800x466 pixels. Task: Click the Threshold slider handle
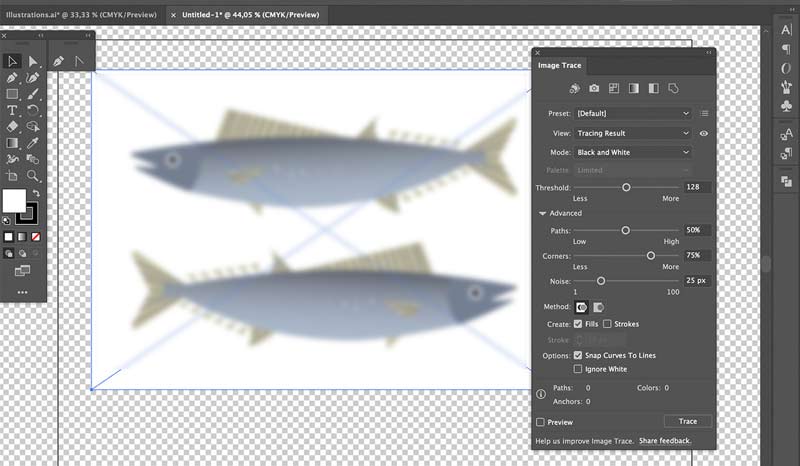tap(626, 187)
